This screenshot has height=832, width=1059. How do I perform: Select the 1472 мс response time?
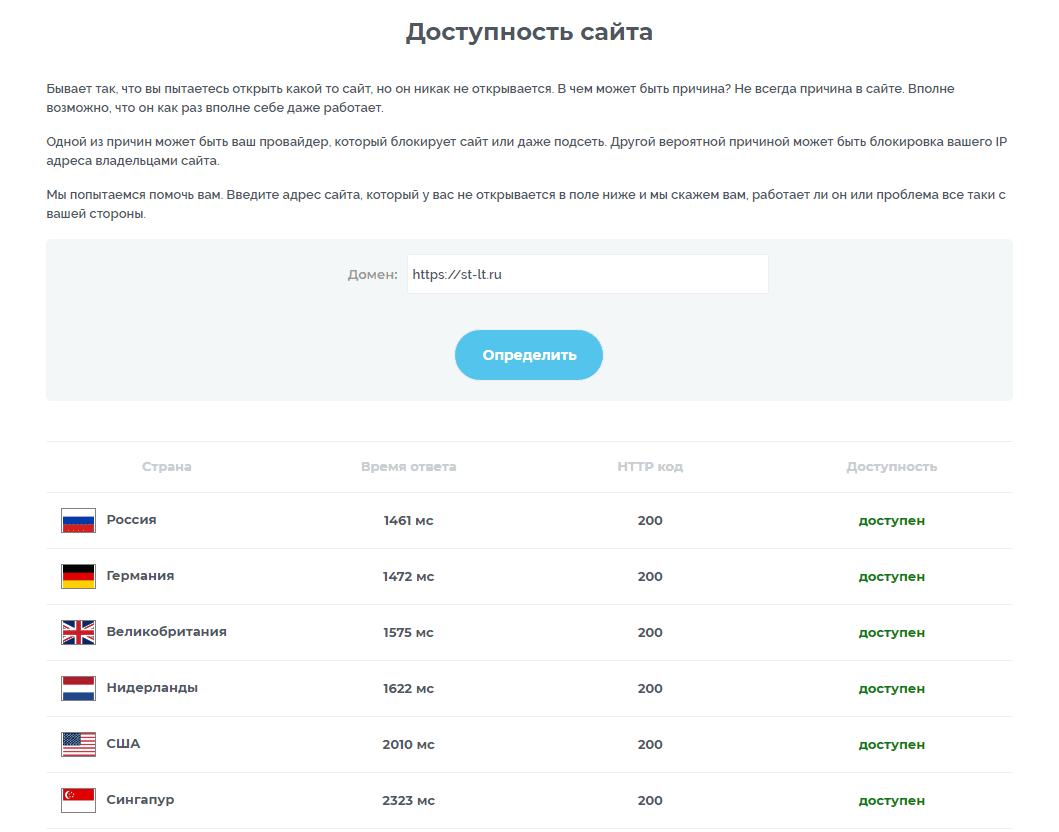click(409, 577)
